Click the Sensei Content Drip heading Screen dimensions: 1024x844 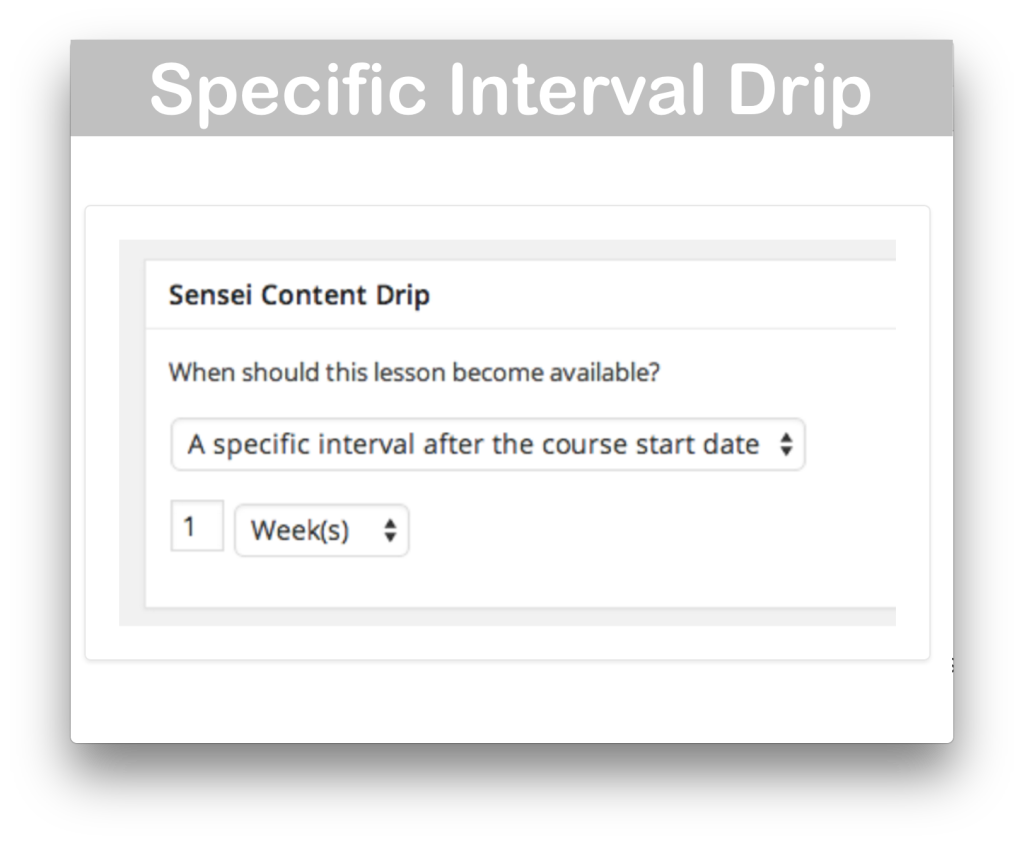pyautogui.click(x=301, y=296)
